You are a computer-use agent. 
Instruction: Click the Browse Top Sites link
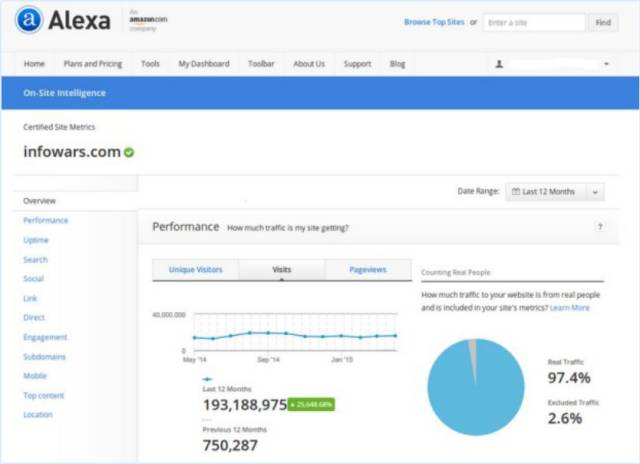tap(434, 22)
